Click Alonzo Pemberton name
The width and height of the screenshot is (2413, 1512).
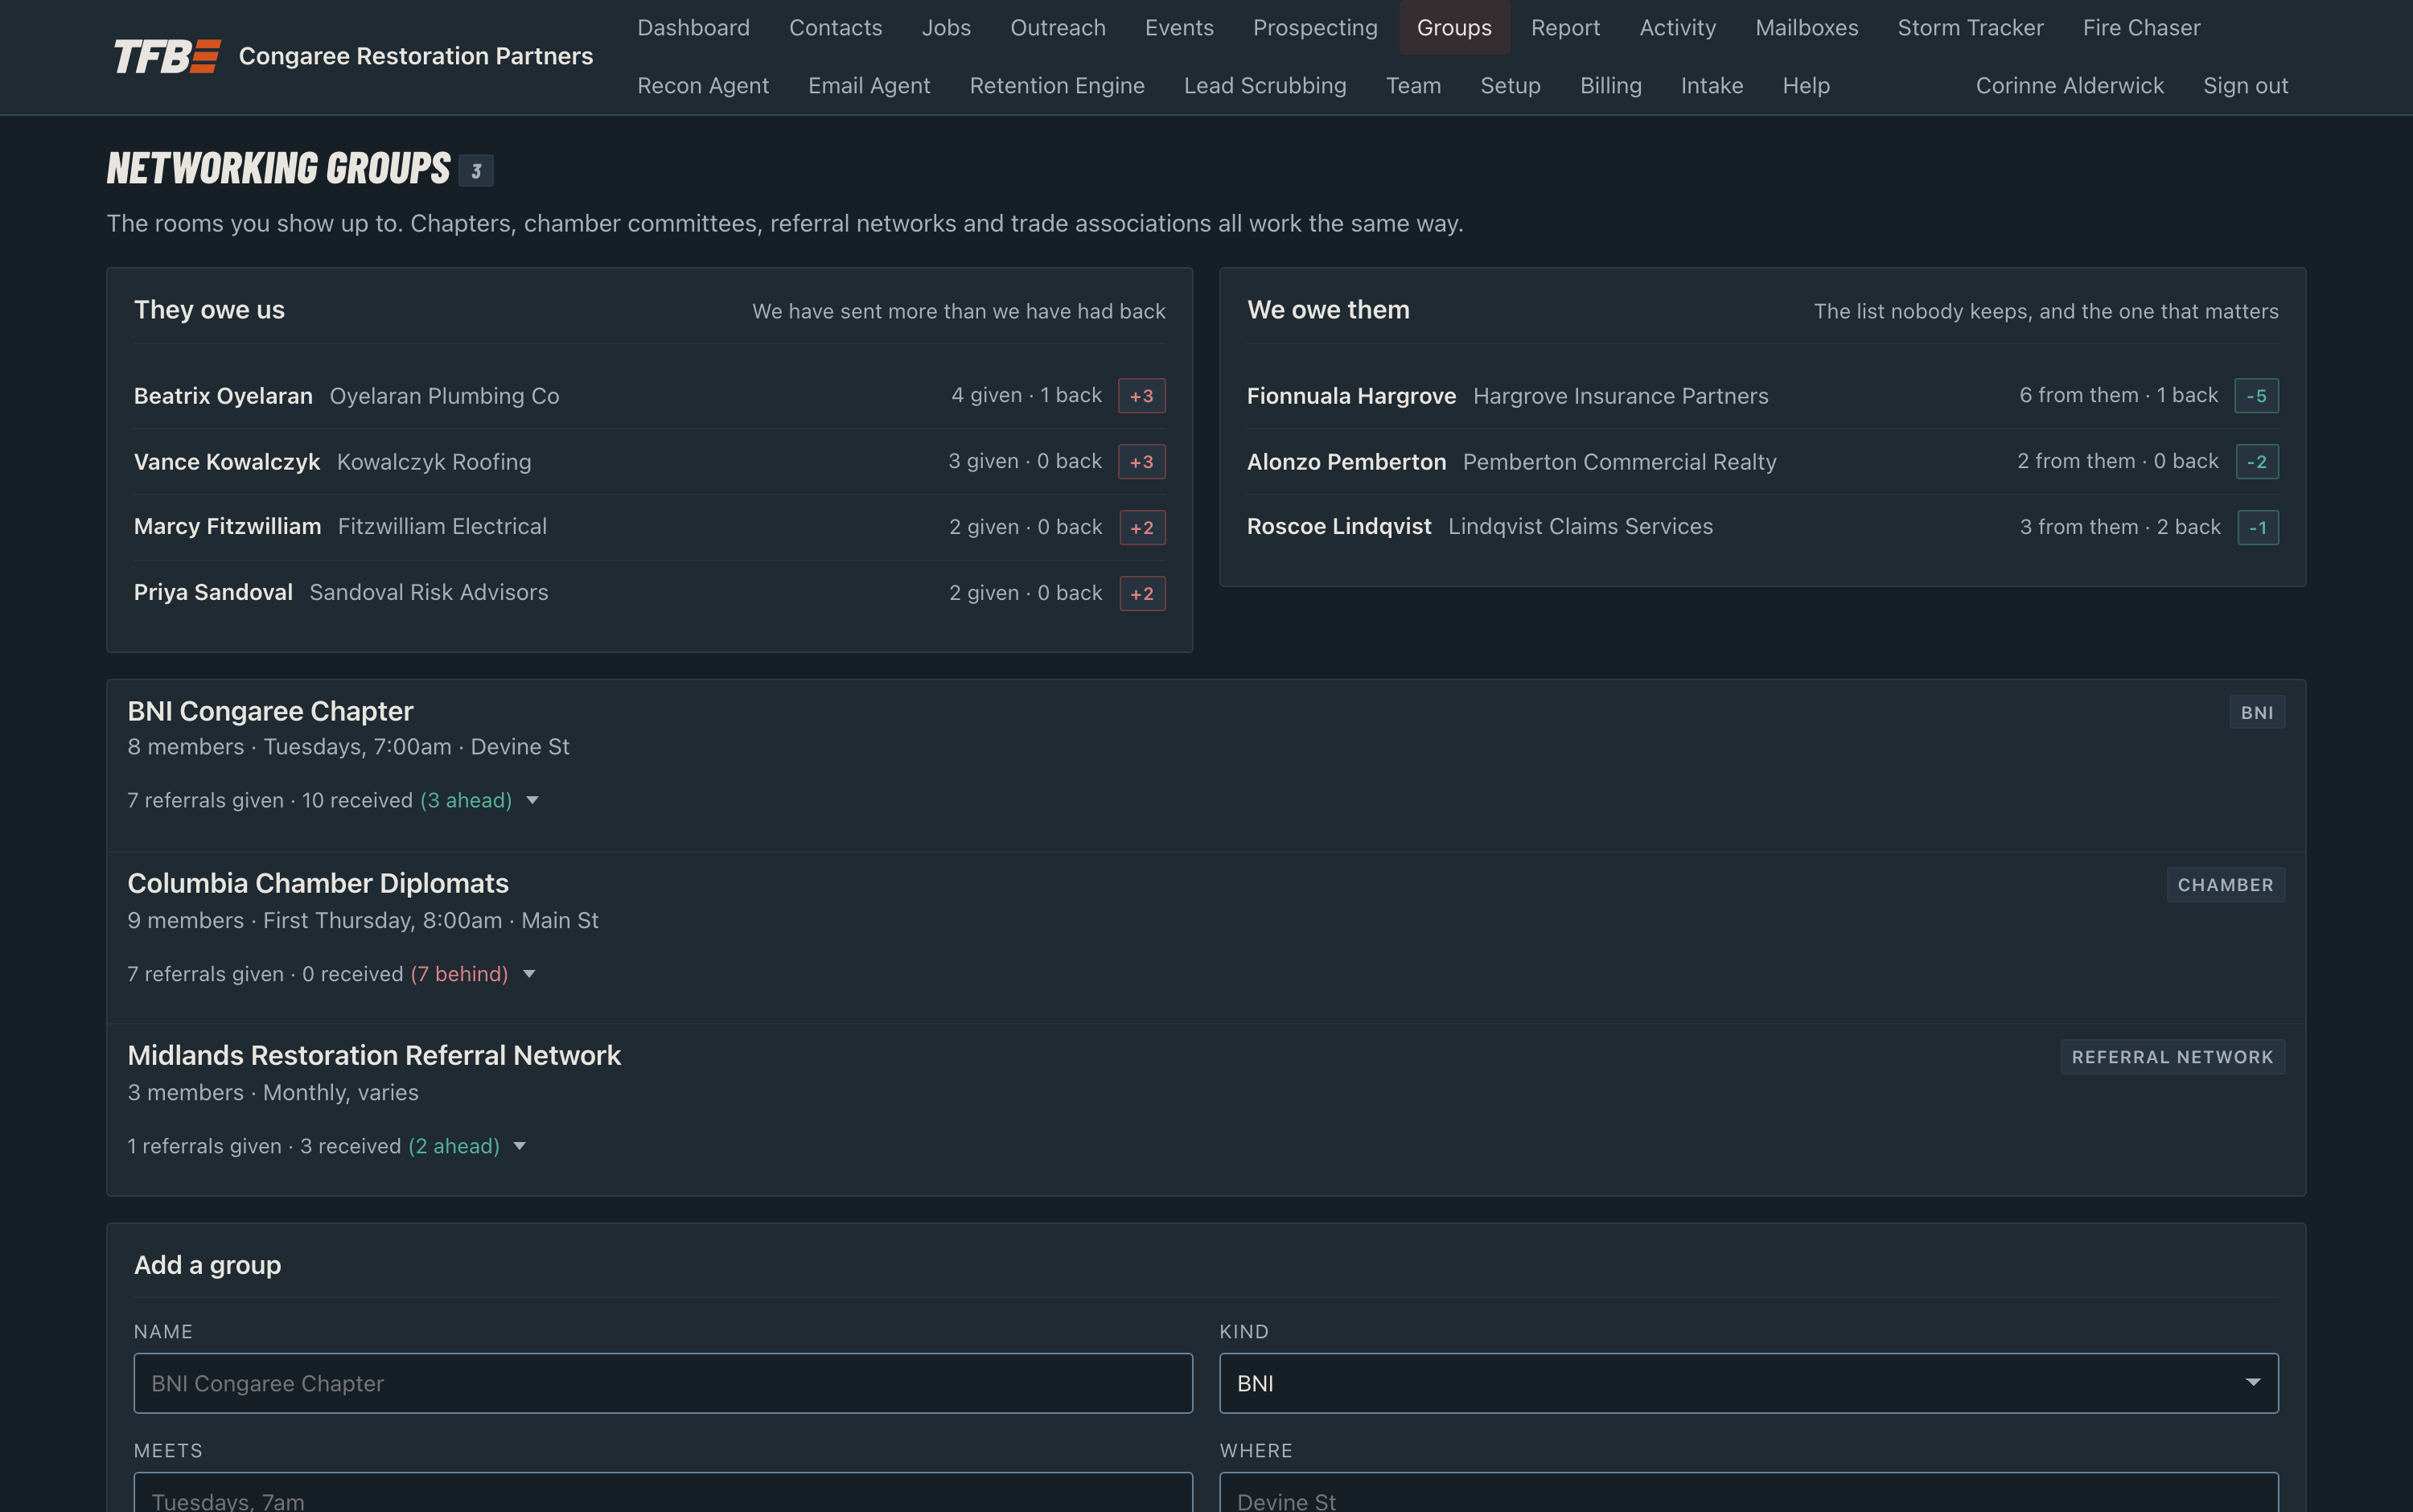pyautogui.click(x=1346, y=462)
